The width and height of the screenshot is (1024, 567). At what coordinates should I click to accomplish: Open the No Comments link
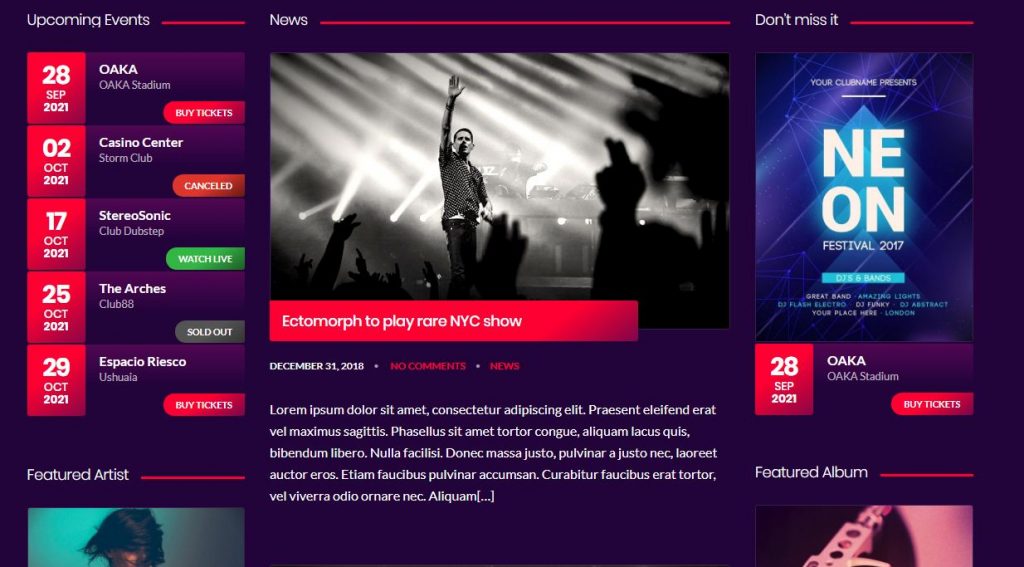point(428,366)
